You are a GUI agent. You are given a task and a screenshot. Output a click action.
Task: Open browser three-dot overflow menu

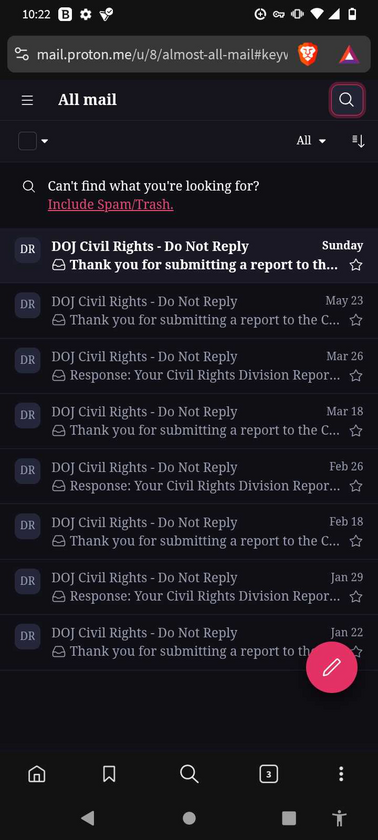click(x=341, y=774)
